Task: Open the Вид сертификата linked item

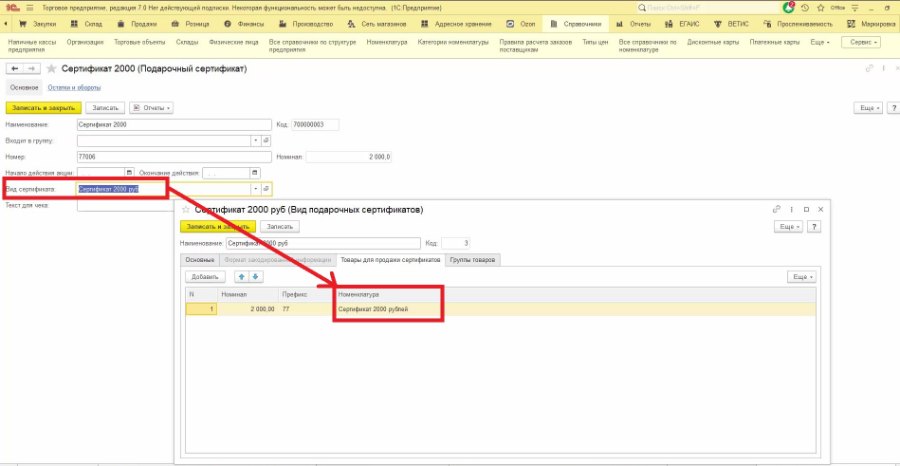Action: click(x=266, y=189)
